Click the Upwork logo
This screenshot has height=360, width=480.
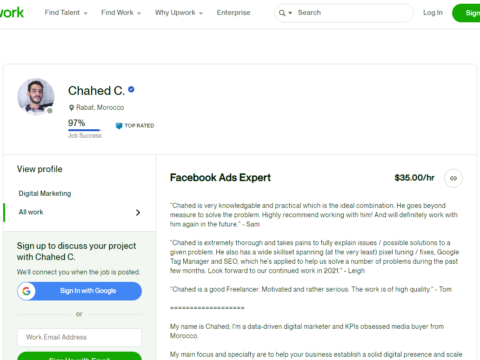(x=11, y=13)
